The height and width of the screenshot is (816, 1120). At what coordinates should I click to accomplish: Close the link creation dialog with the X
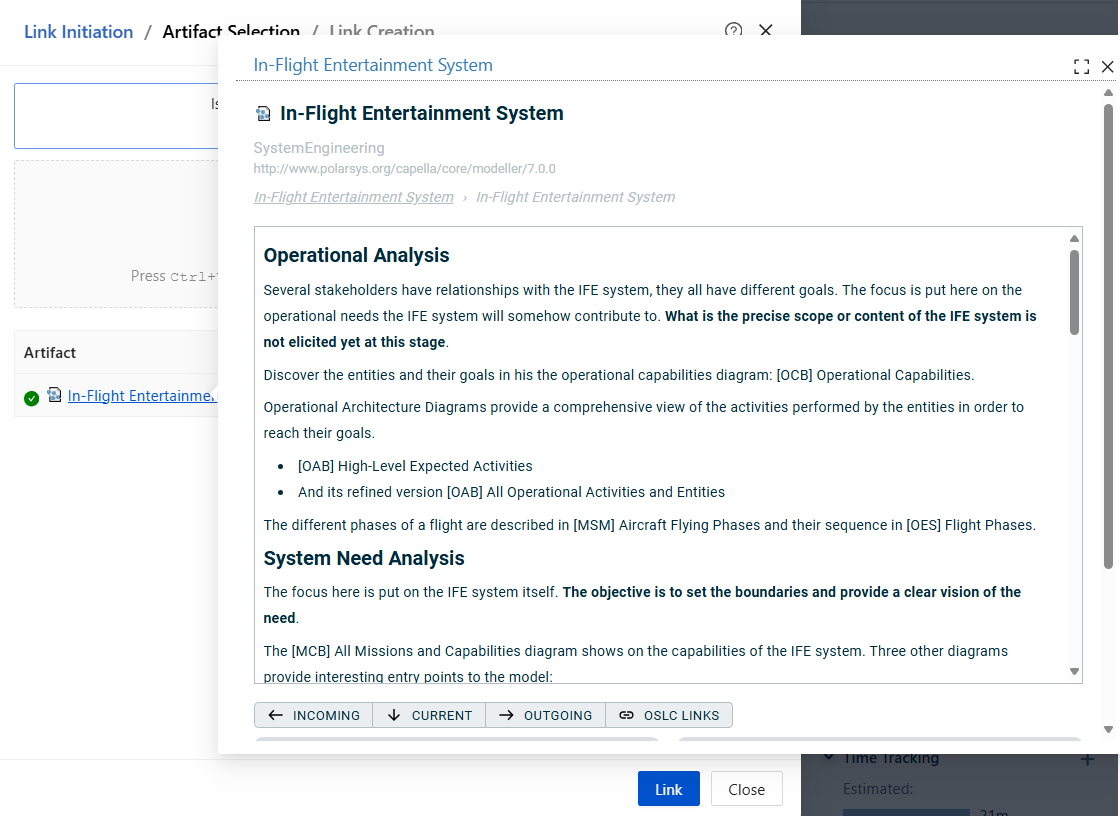[766, 31]
